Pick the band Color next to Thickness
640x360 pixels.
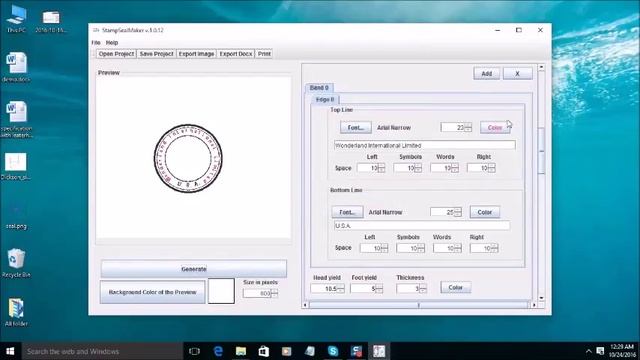(x=456, y=287)
